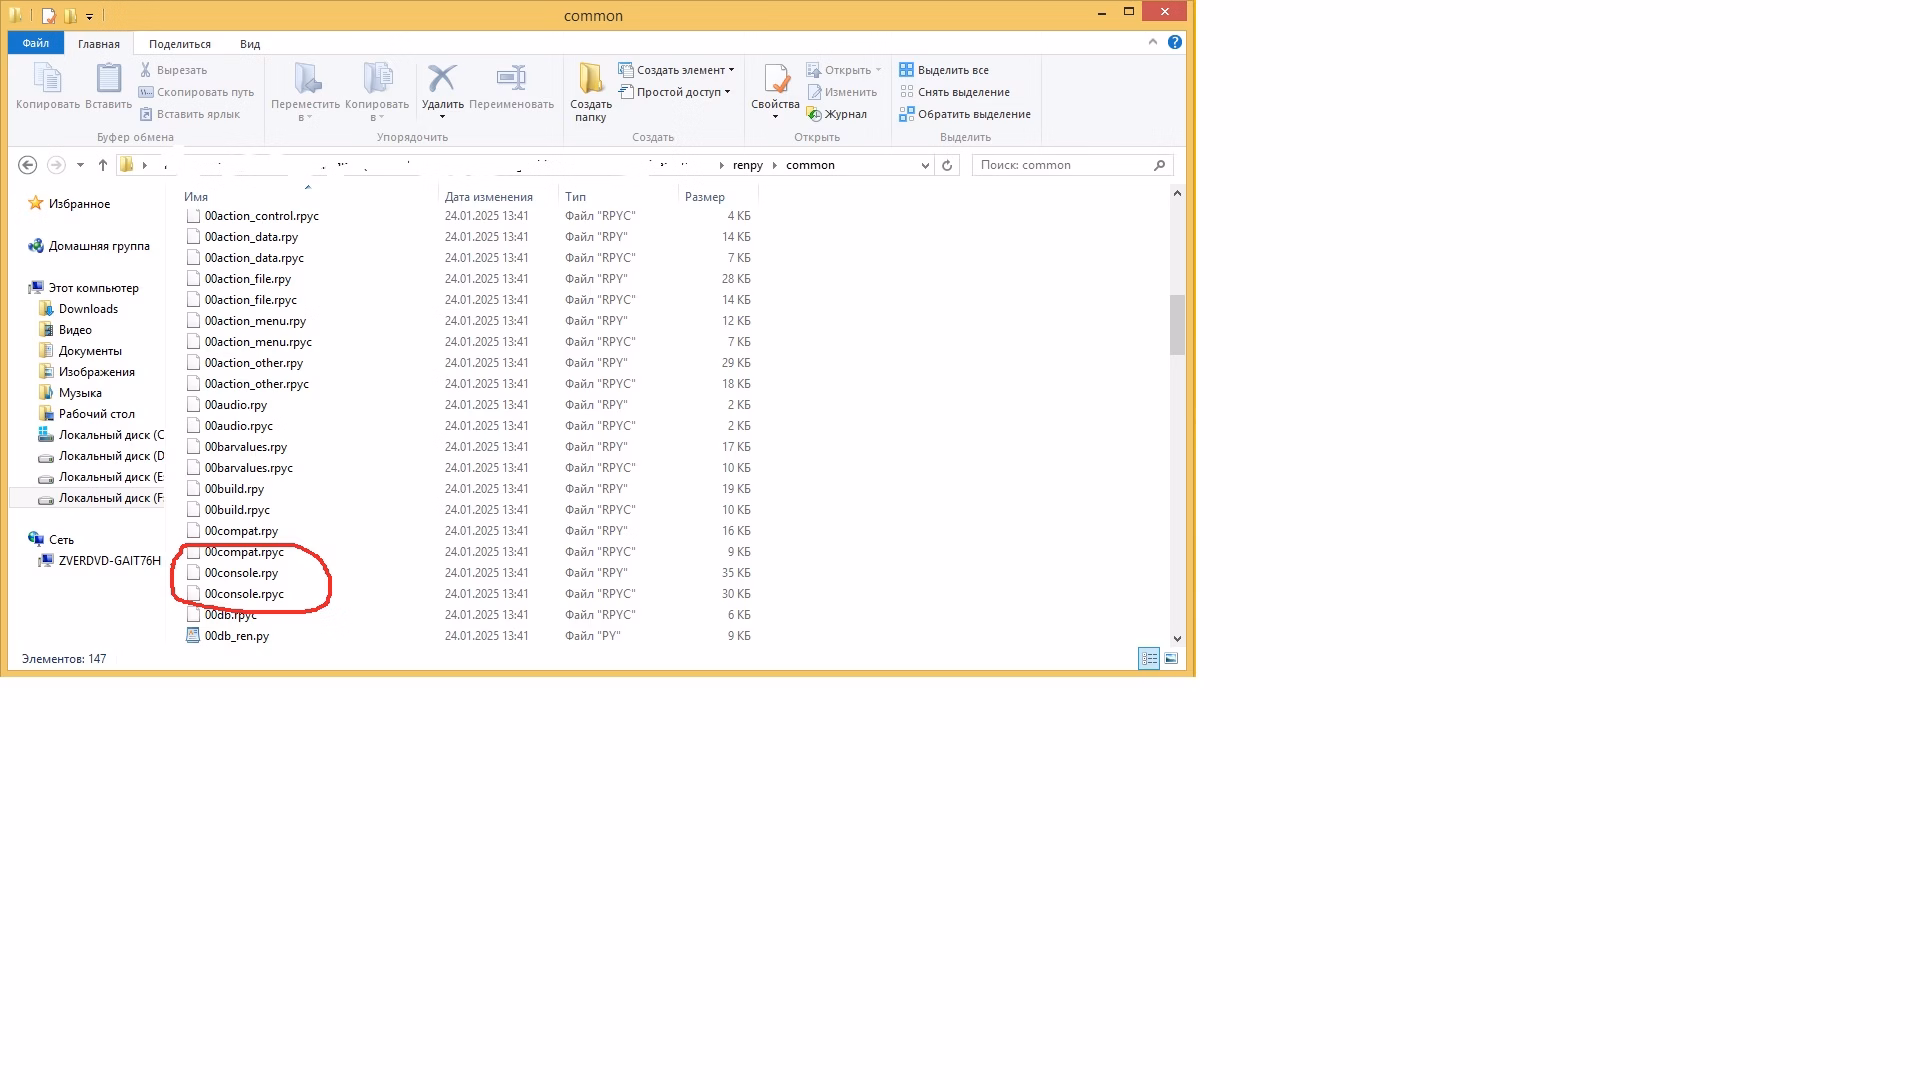Switch to large icons view in status bar
Image resolution: width=1920 pixels, height=1080 pixels.
pyautogui.click(x=1171, y=658)
